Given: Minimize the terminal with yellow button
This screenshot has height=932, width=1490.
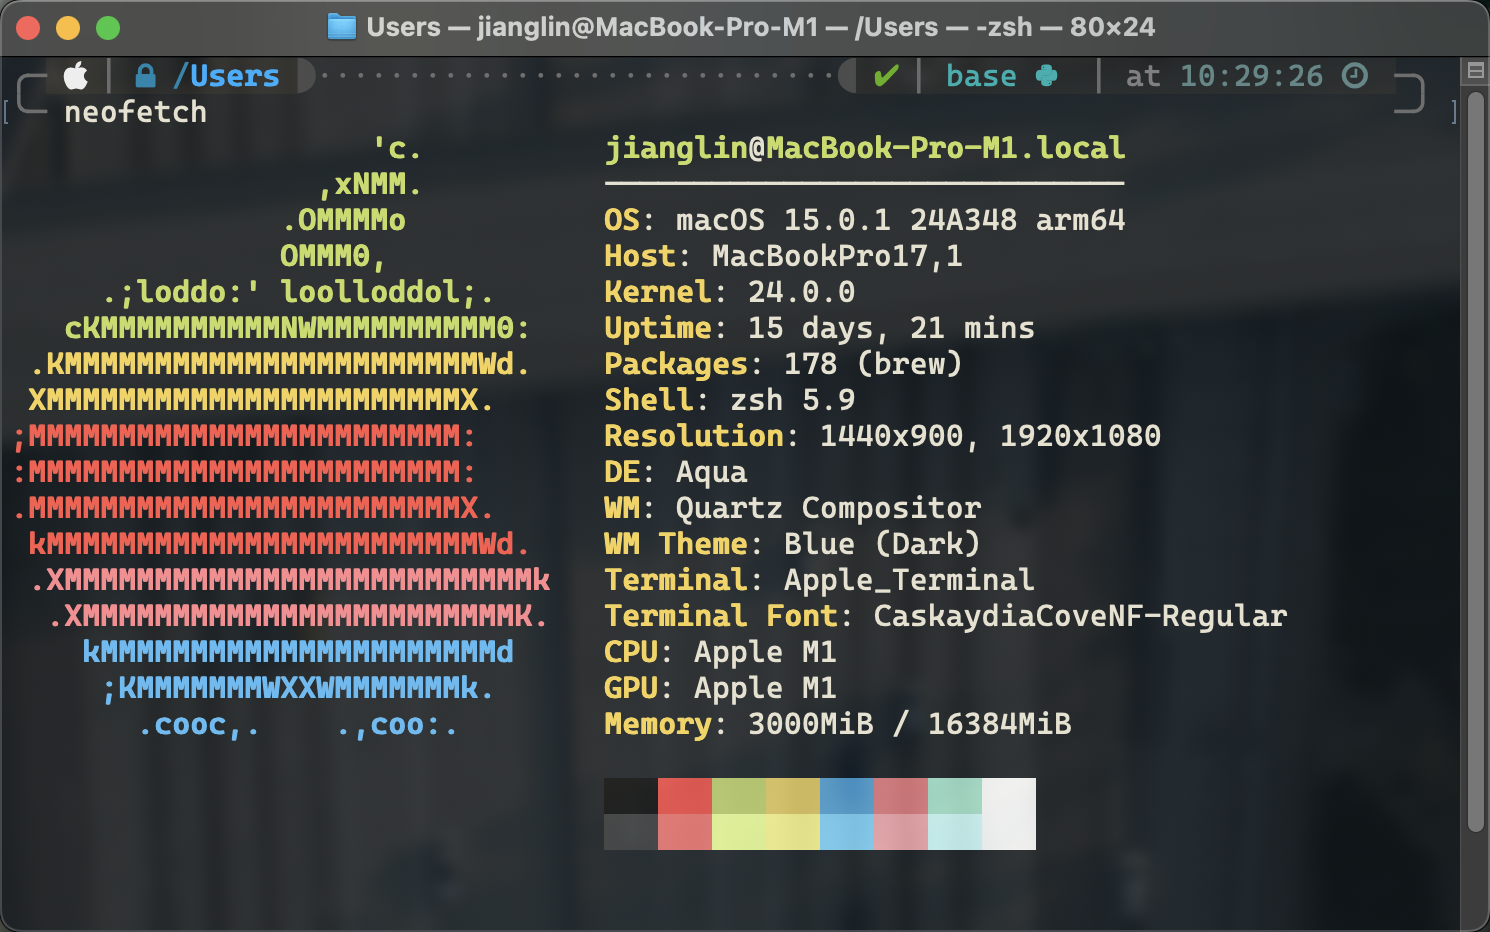Looking at the screenshot, I should 68,28.
